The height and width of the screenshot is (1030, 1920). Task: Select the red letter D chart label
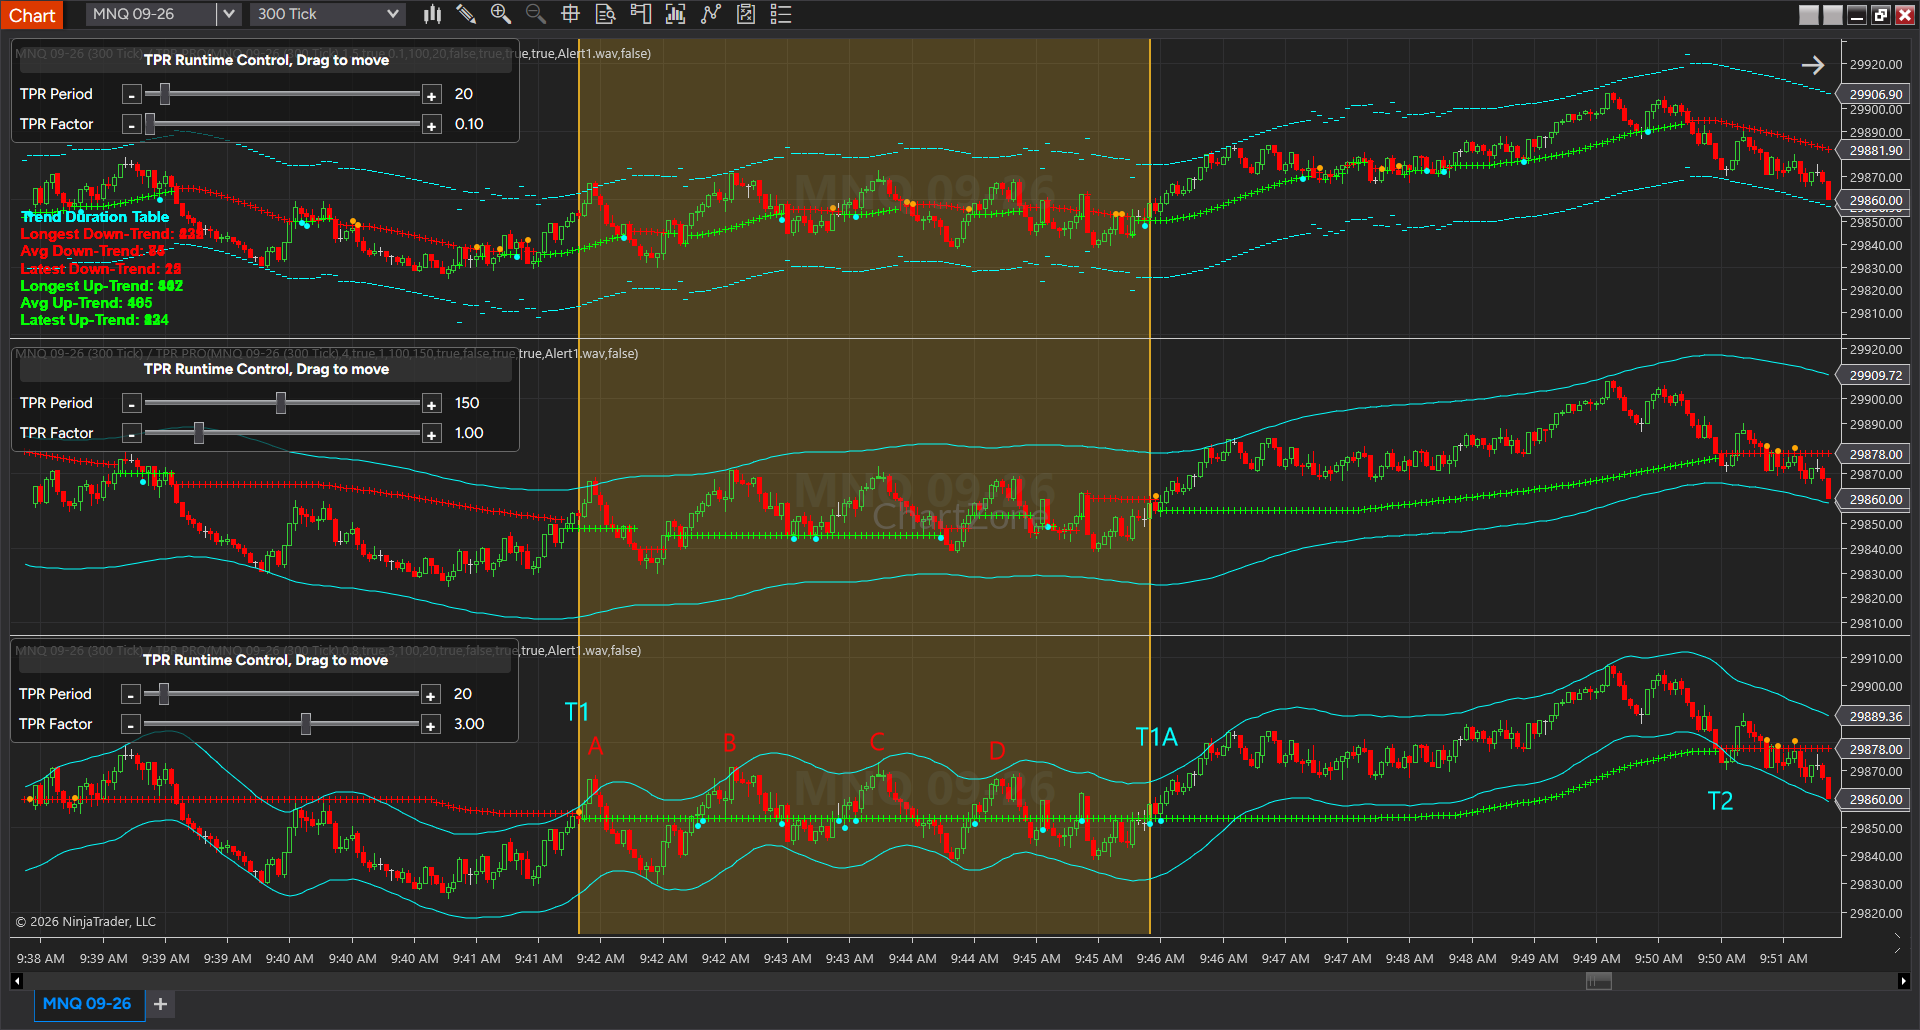coord(997,751)
